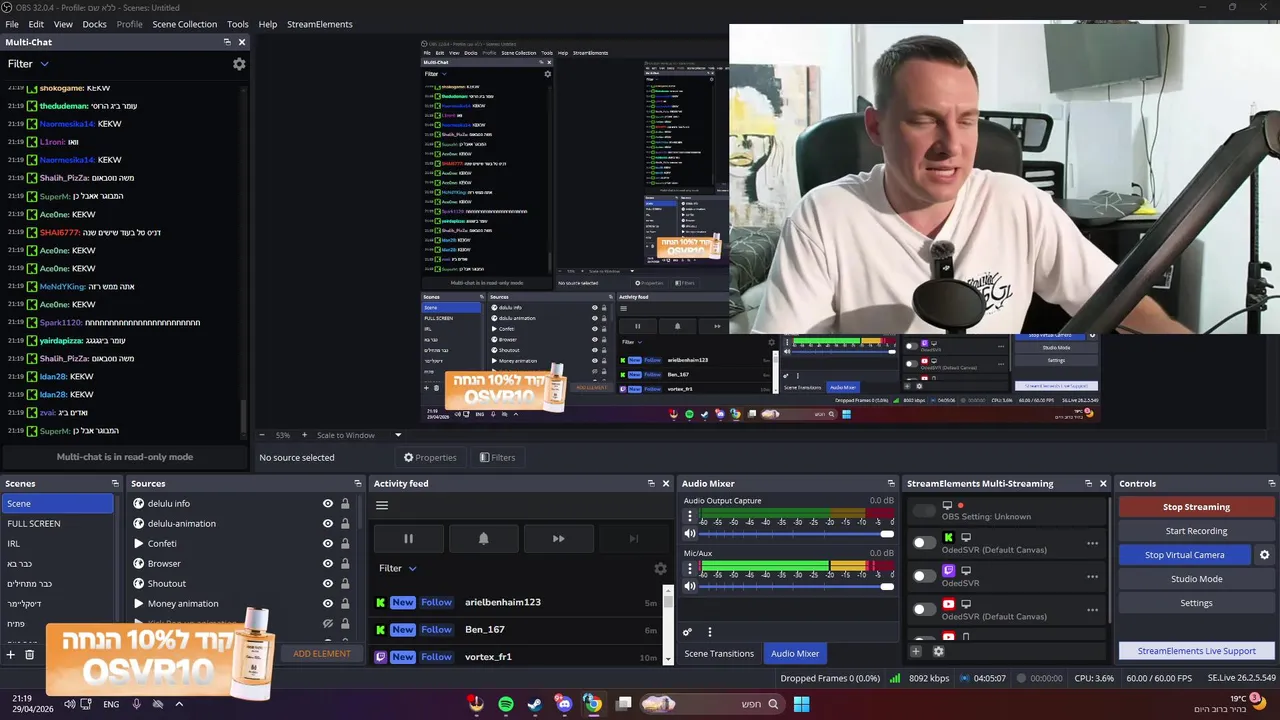
Task: Expand Activity feed Filter dropdown
Action: [398, 568]
